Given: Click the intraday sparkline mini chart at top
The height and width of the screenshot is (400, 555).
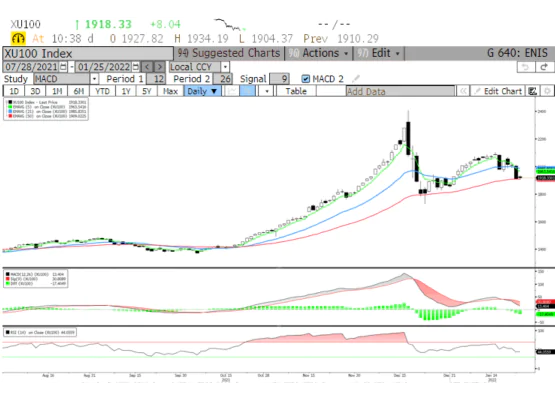Looking at the screenshot, I should 230,25.
